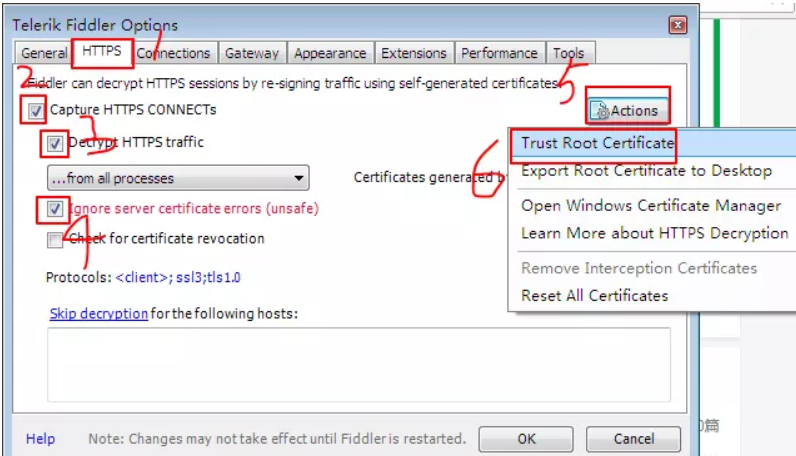The image size is (796, 456).
Task: Select the HTTPS tab
Action: click(102, 51)
